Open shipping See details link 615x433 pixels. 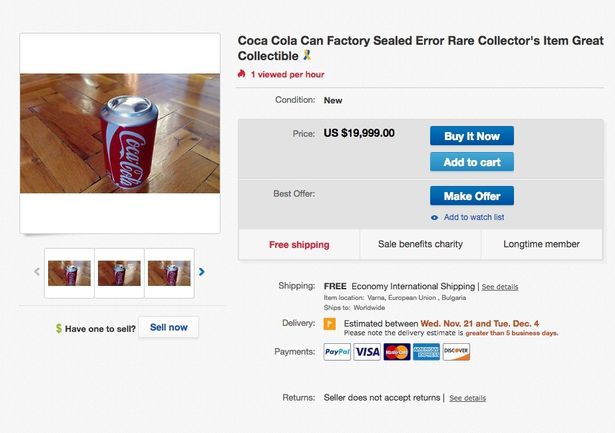click(499, 287)
